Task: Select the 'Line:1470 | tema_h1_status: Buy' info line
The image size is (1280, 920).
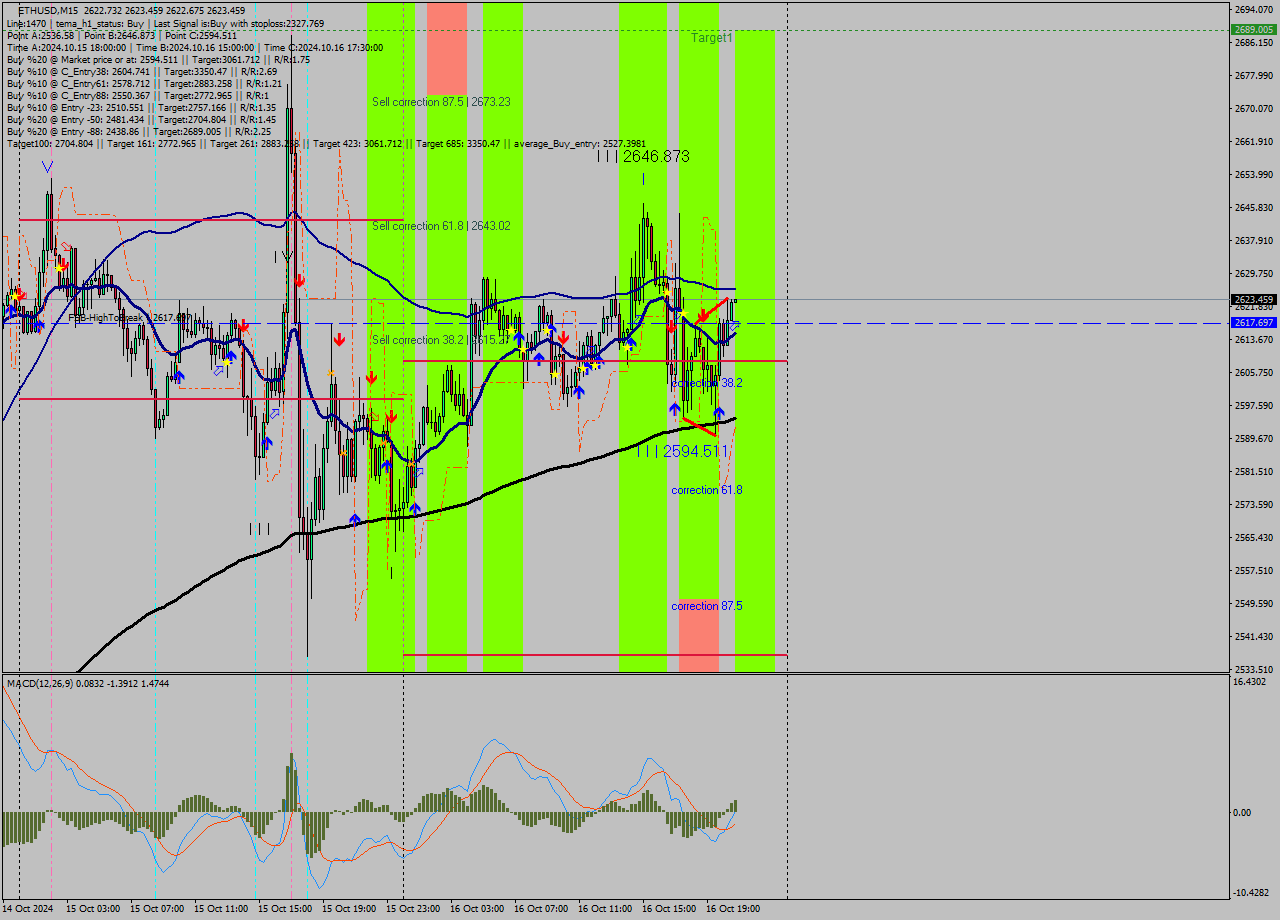Action: (165, 23)
